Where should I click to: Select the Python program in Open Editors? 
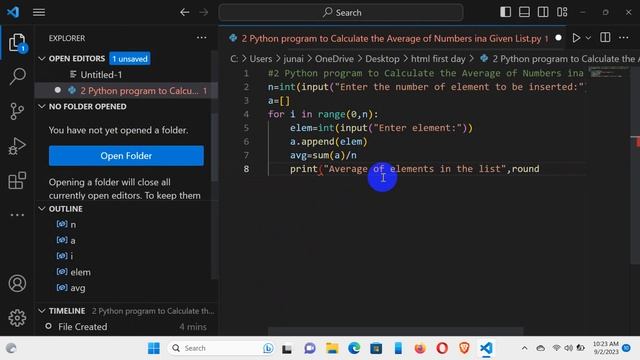pos(126,91)
